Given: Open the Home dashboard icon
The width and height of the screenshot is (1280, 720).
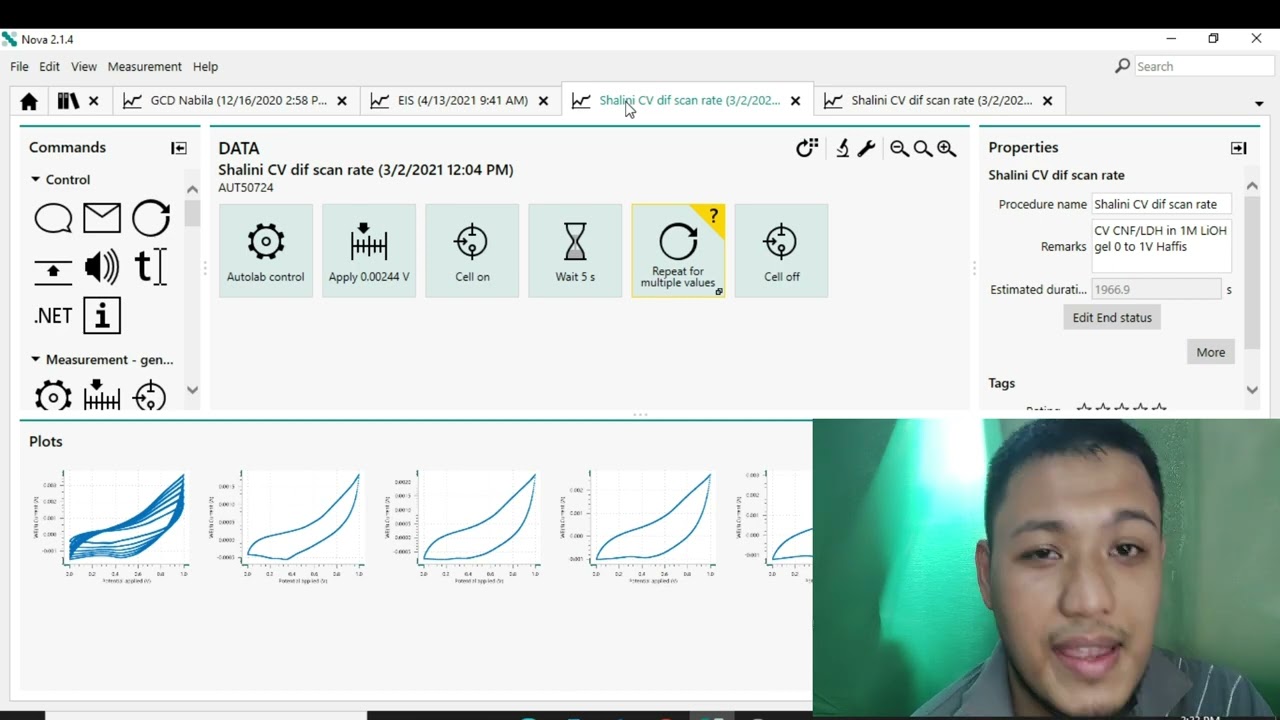Looking at the screenshot, I should [x=29, y=101].
